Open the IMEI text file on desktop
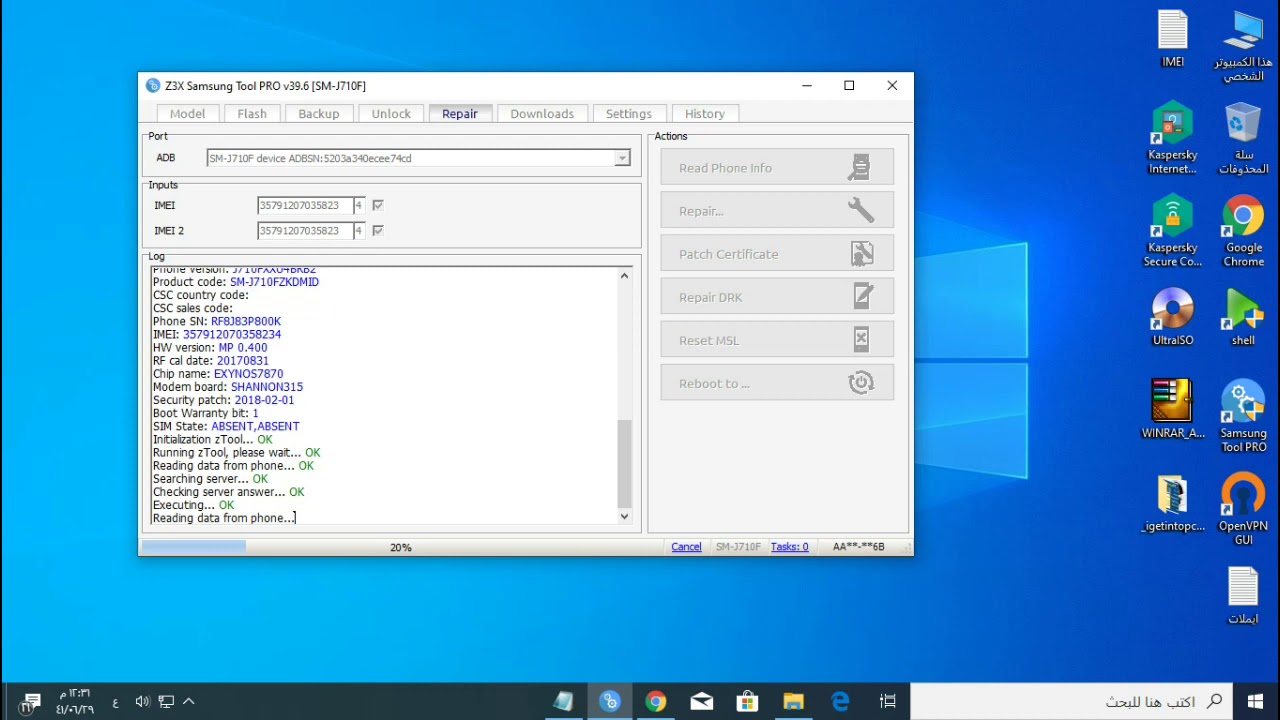The image size is (1280, 720). point(1173,40)
